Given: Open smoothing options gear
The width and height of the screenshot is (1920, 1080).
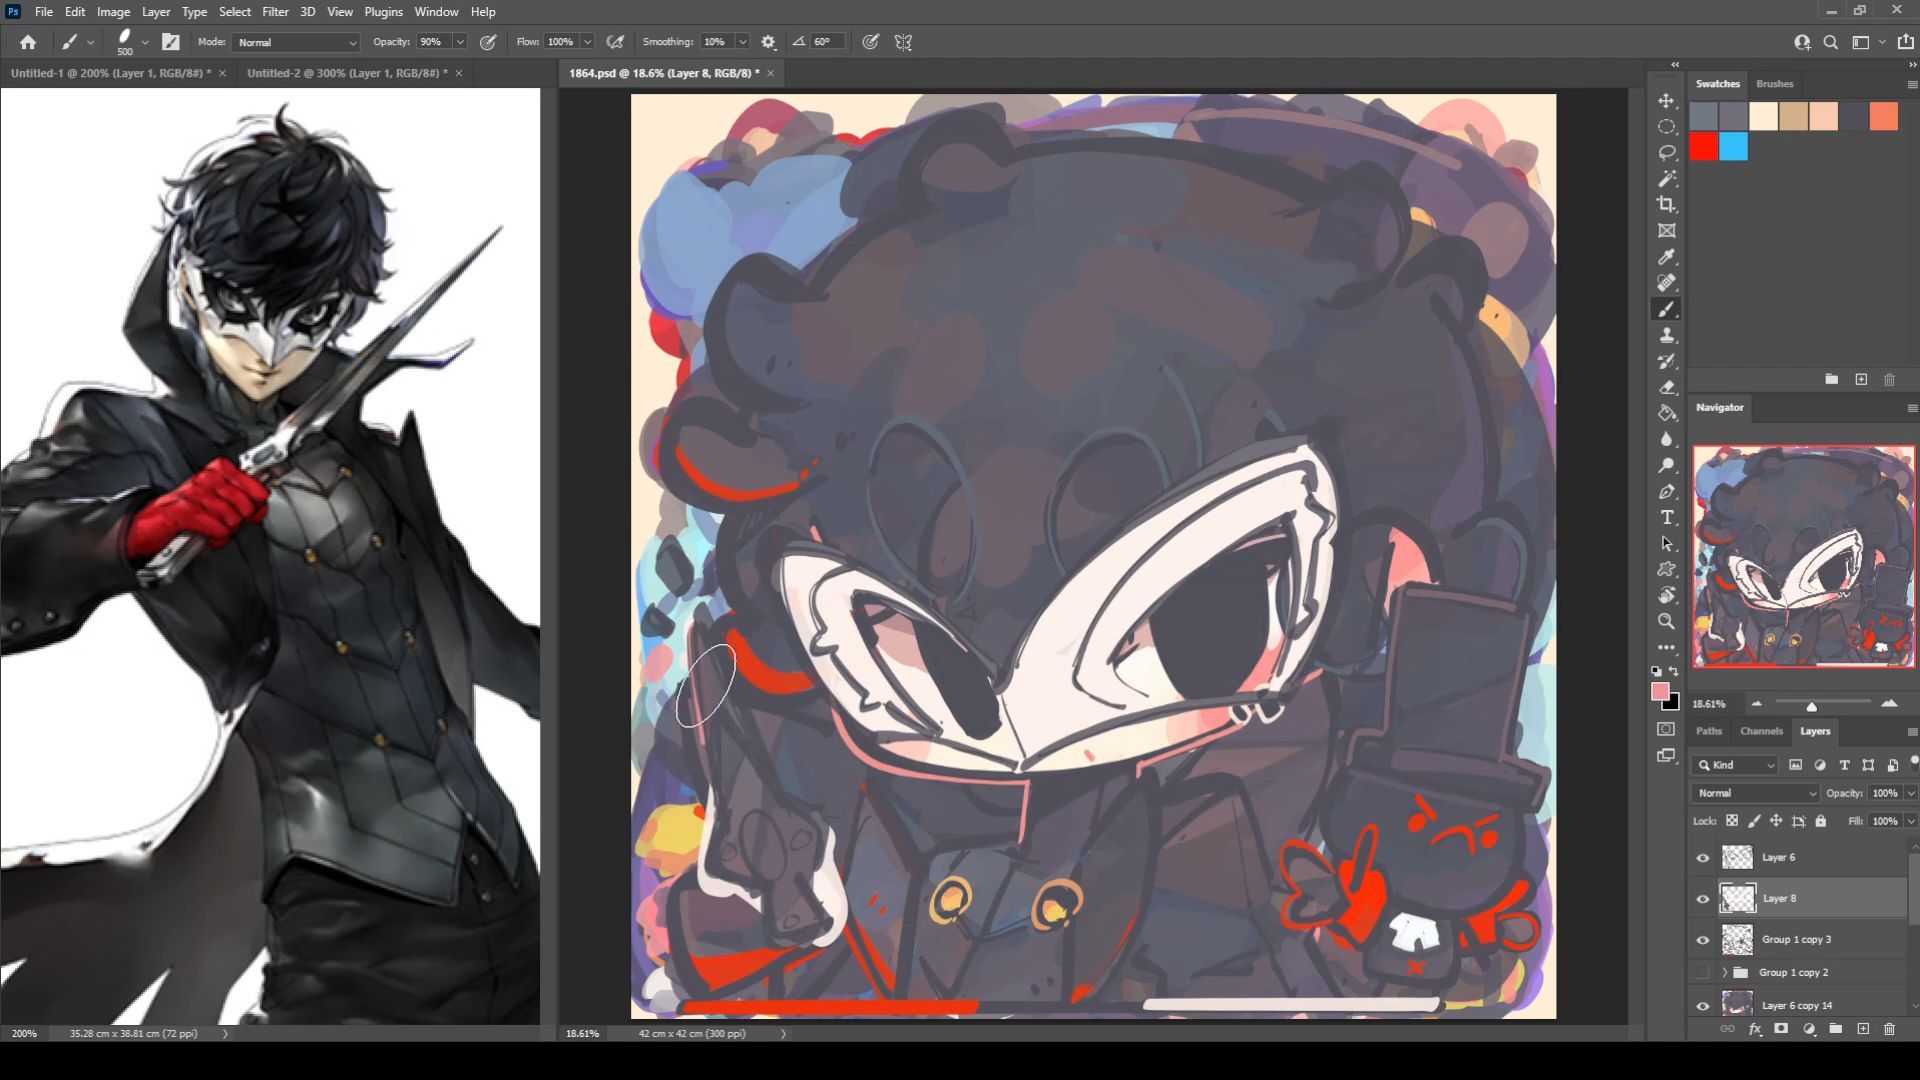Looking at the screenshot, I should click(768, 42).
